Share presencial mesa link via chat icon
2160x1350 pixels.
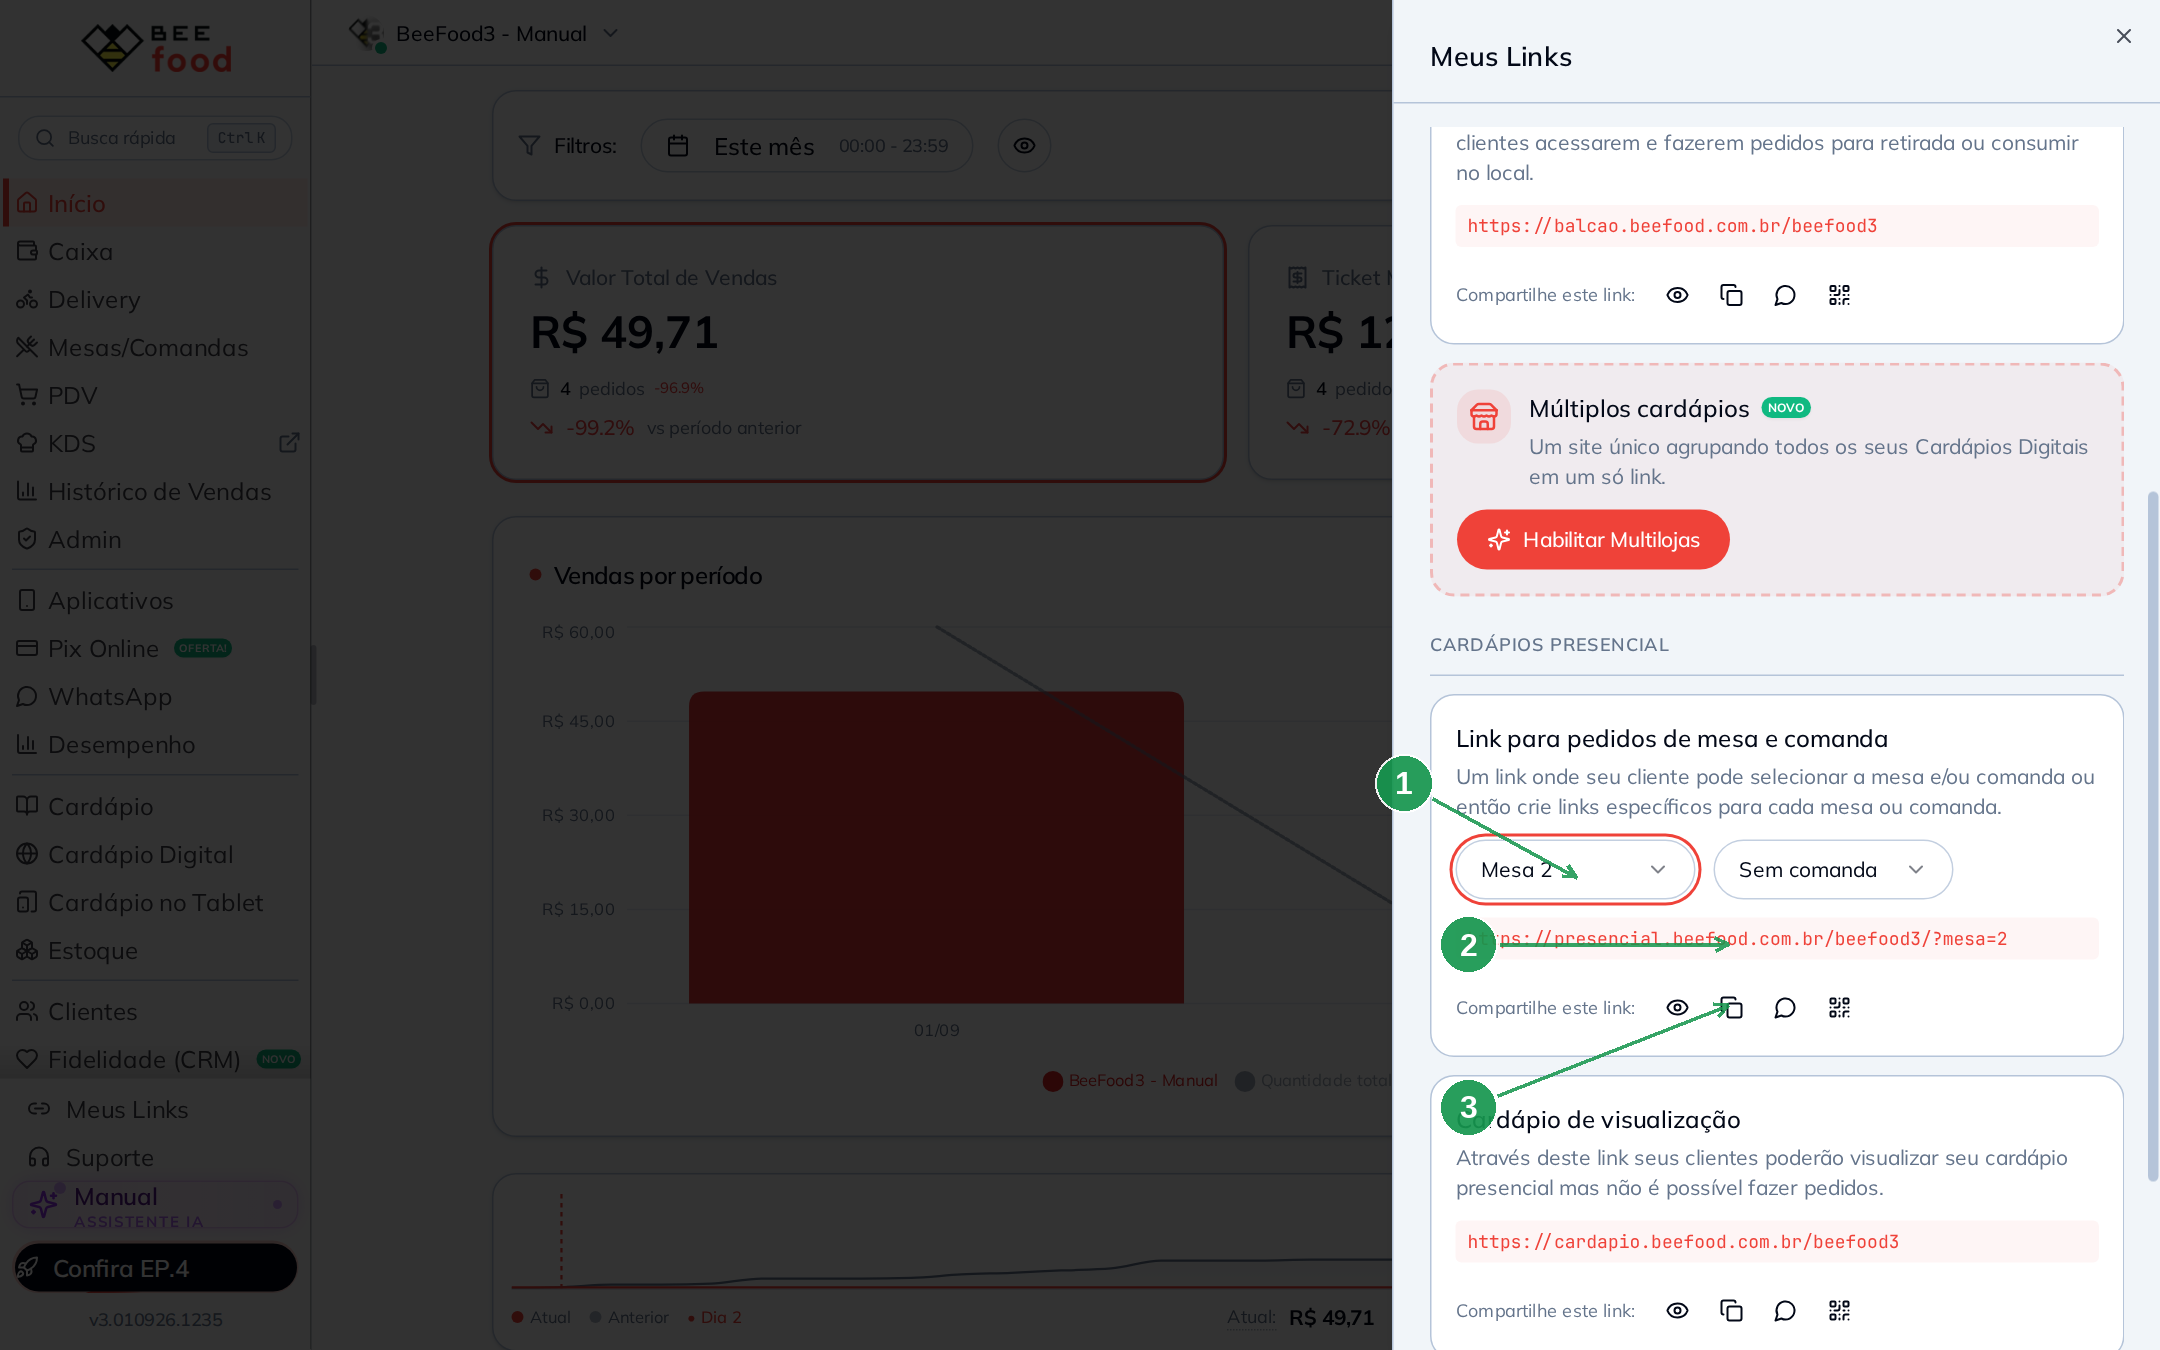coord(1785,1008)
